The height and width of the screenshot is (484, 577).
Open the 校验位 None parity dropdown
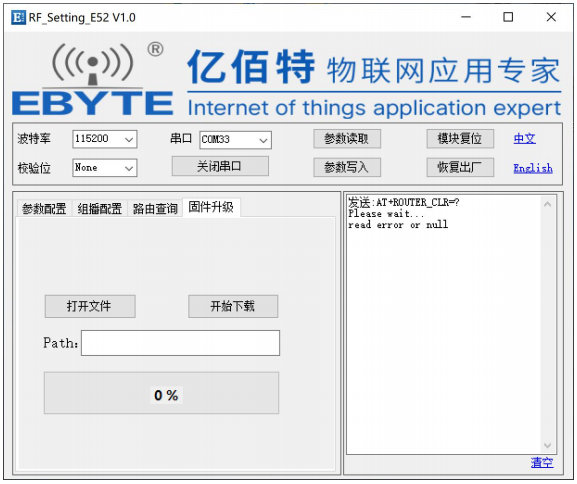click(x=105, y=168)
